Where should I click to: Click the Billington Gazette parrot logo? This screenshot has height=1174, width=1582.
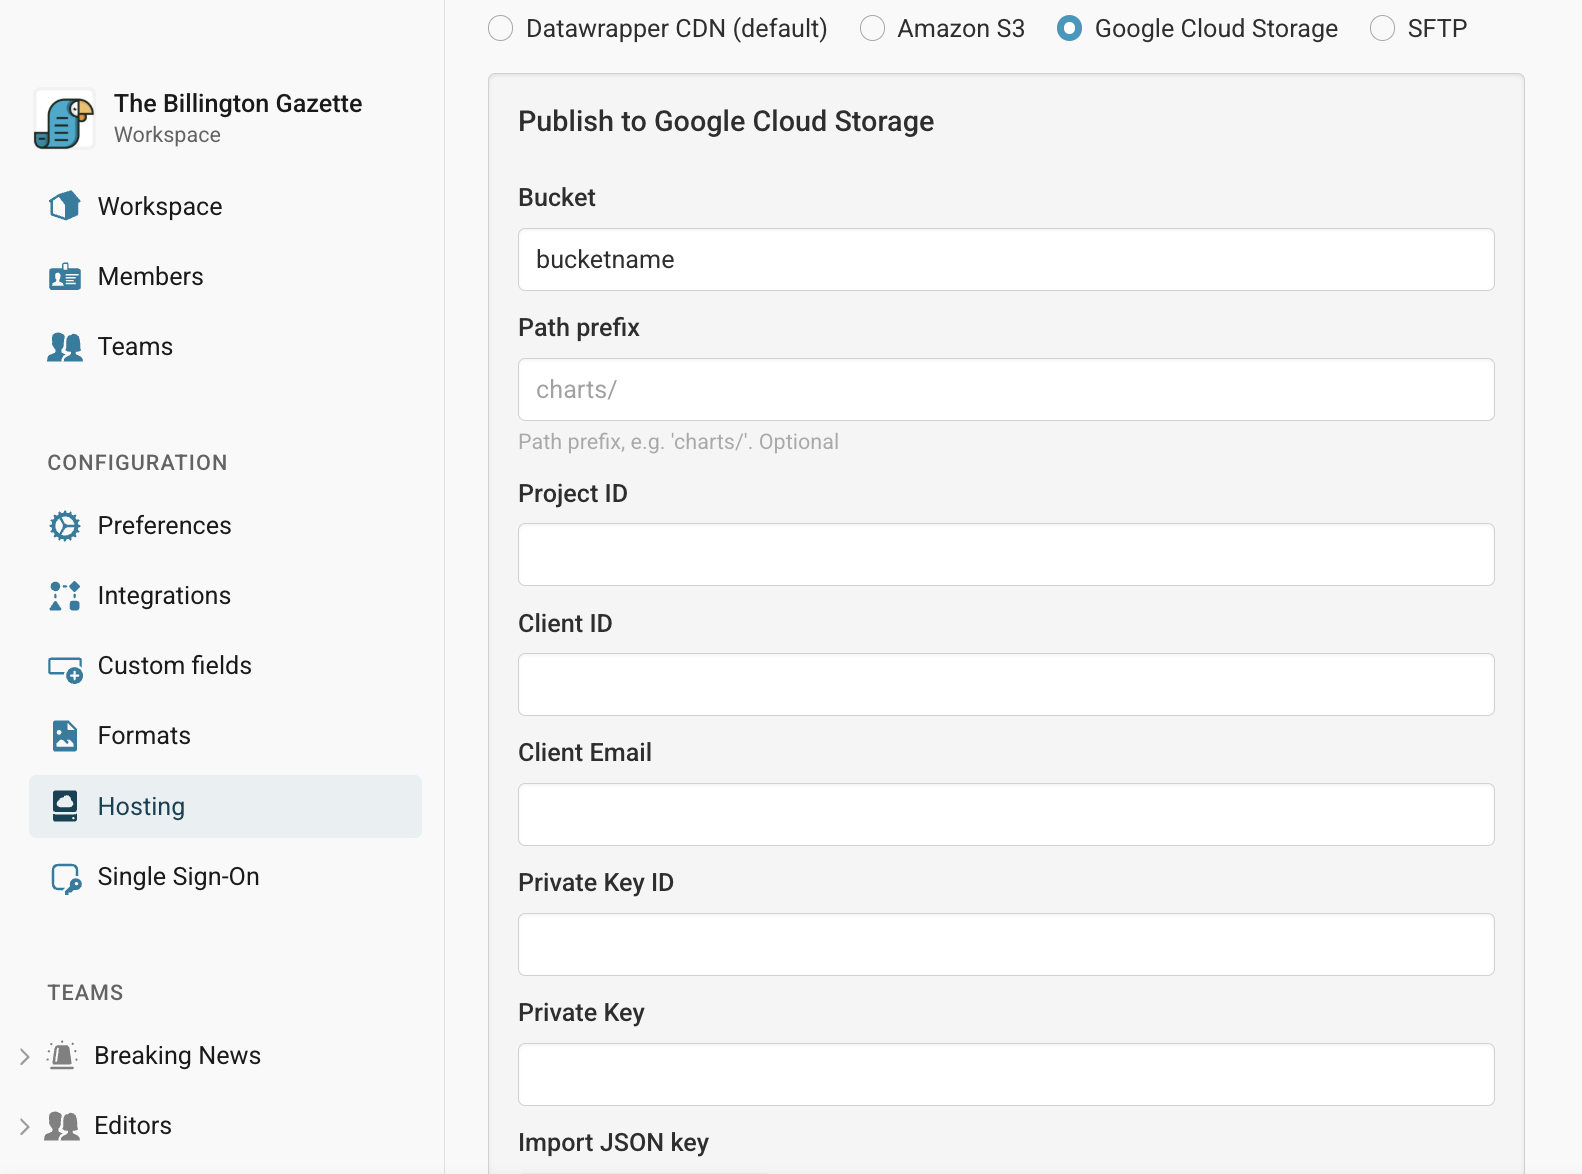click(64, 119)
